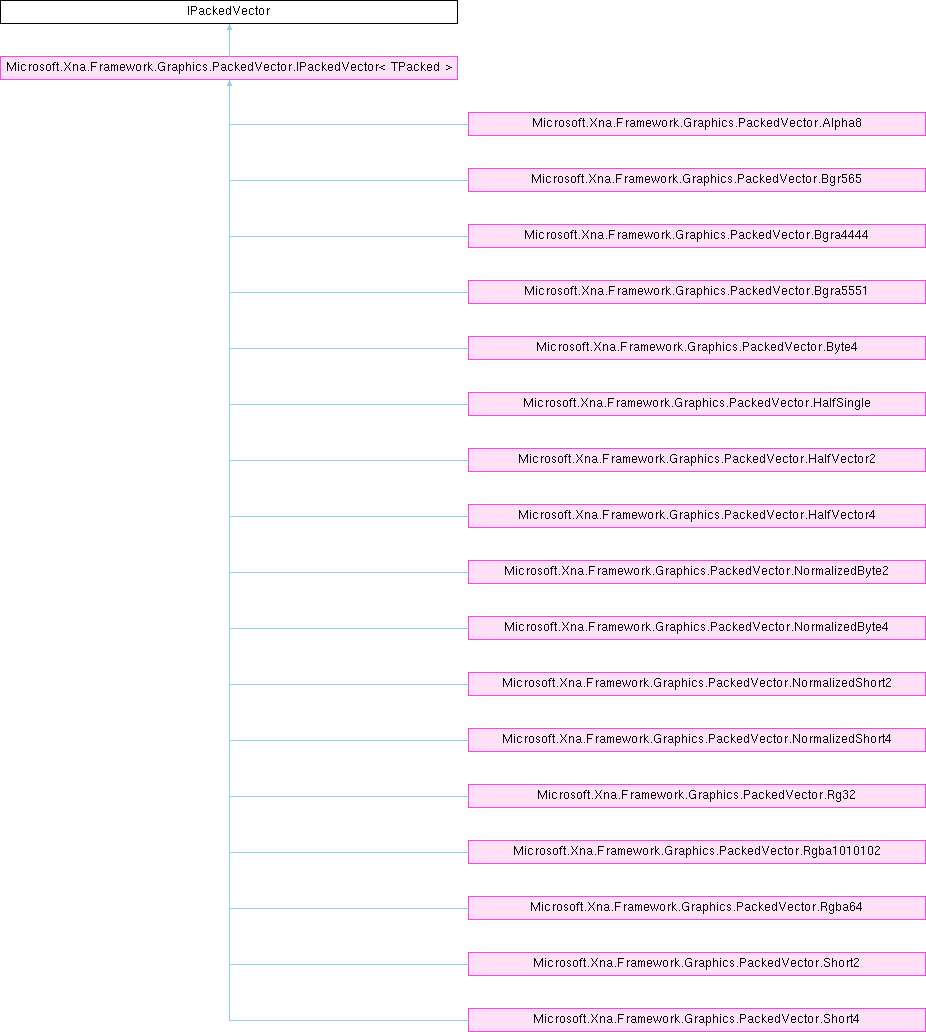
Task: Navigate to PackedVector.NormalizedShort2 class
Action: coord(697,684)
